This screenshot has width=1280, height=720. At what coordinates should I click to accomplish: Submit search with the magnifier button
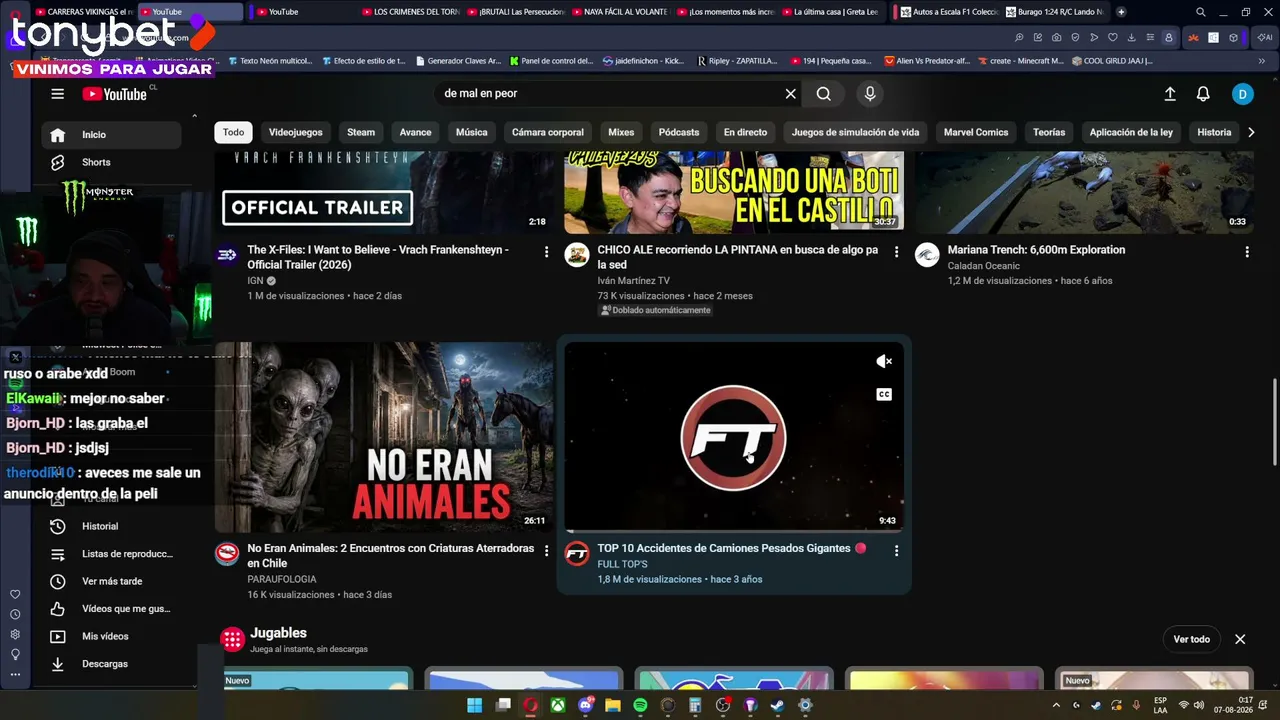823,94
